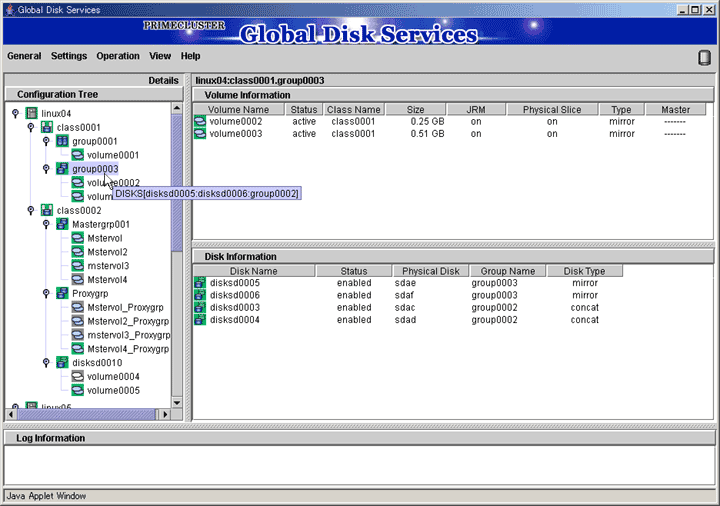Collapse the group0003 tree node

(46, 168)
